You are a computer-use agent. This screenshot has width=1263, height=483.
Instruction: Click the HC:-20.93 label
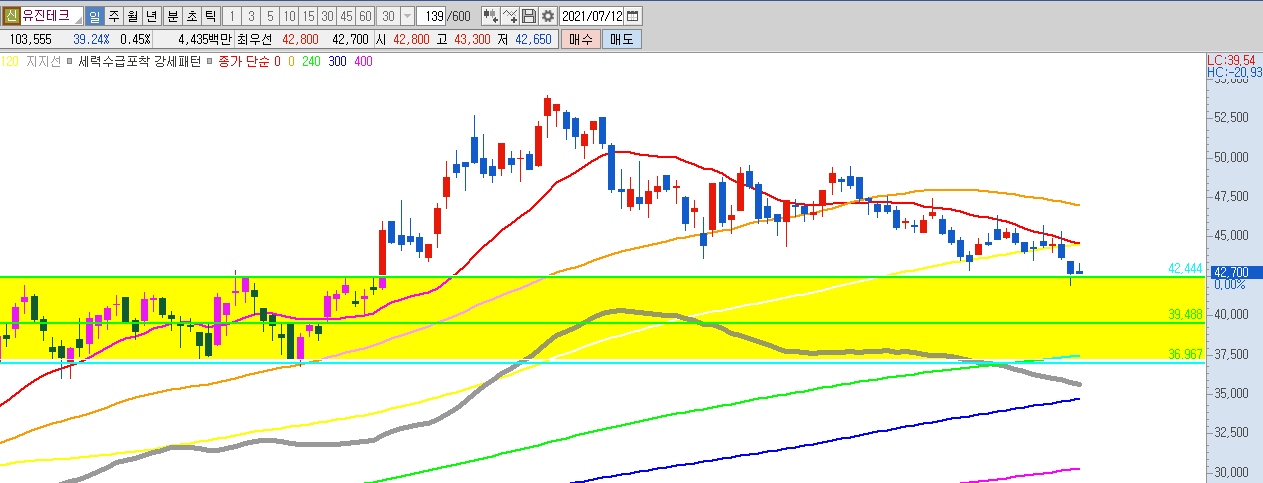point(1234,73)
